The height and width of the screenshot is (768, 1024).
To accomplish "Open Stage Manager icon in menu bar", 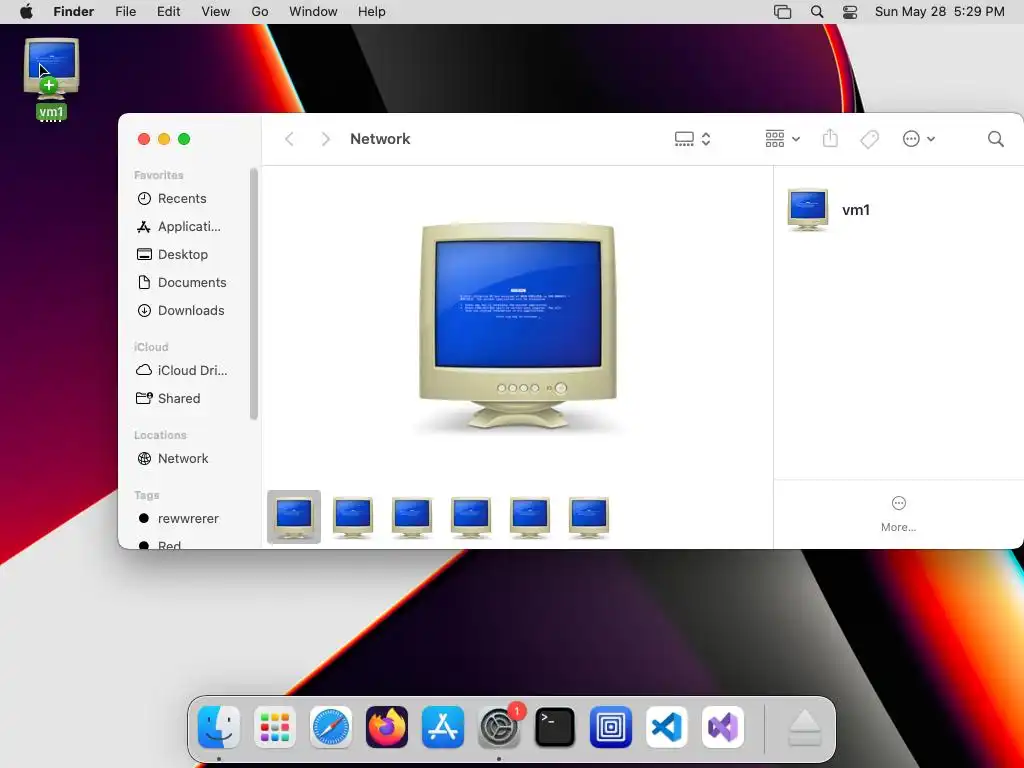I will tap(782, 12).
